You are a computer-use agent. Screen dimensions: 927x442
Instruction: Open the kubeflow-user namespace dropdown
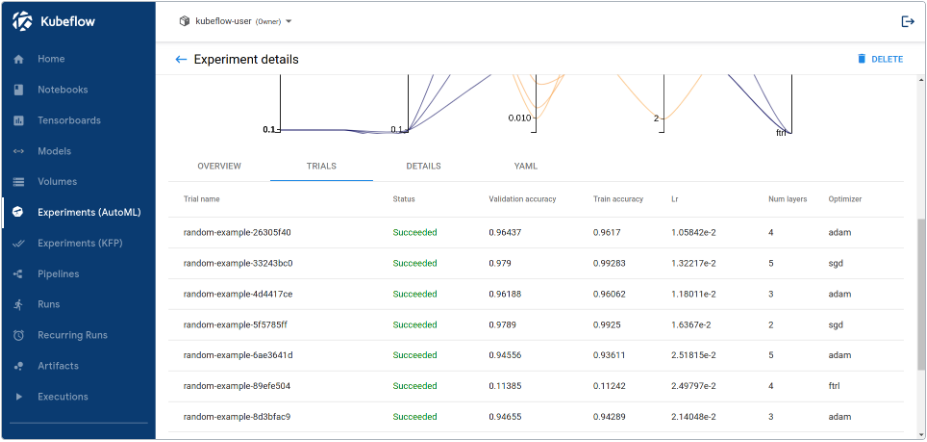click(235, 21)
